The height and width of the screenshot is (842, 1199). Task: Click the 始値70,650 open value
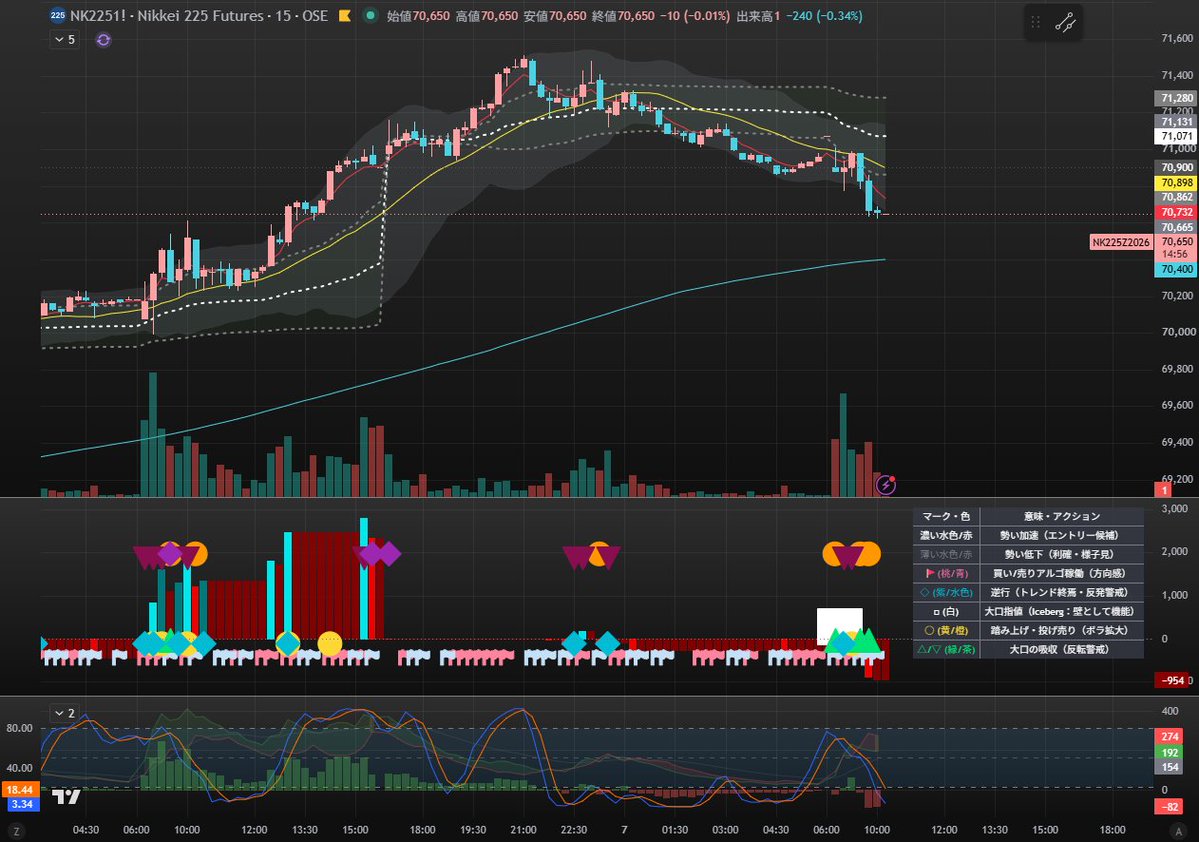pos(418,16)
